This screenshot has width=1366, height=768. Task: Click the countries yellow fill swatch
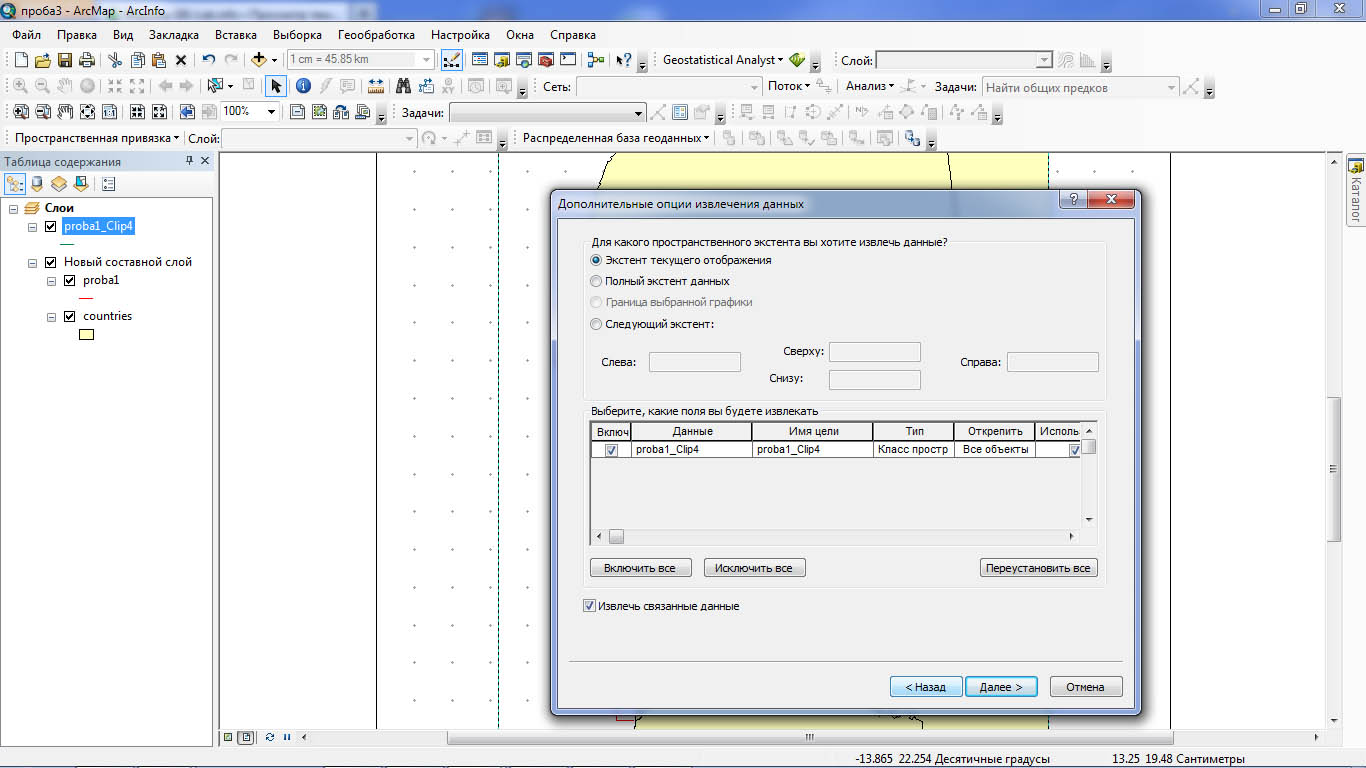click(x=87, y=335)
